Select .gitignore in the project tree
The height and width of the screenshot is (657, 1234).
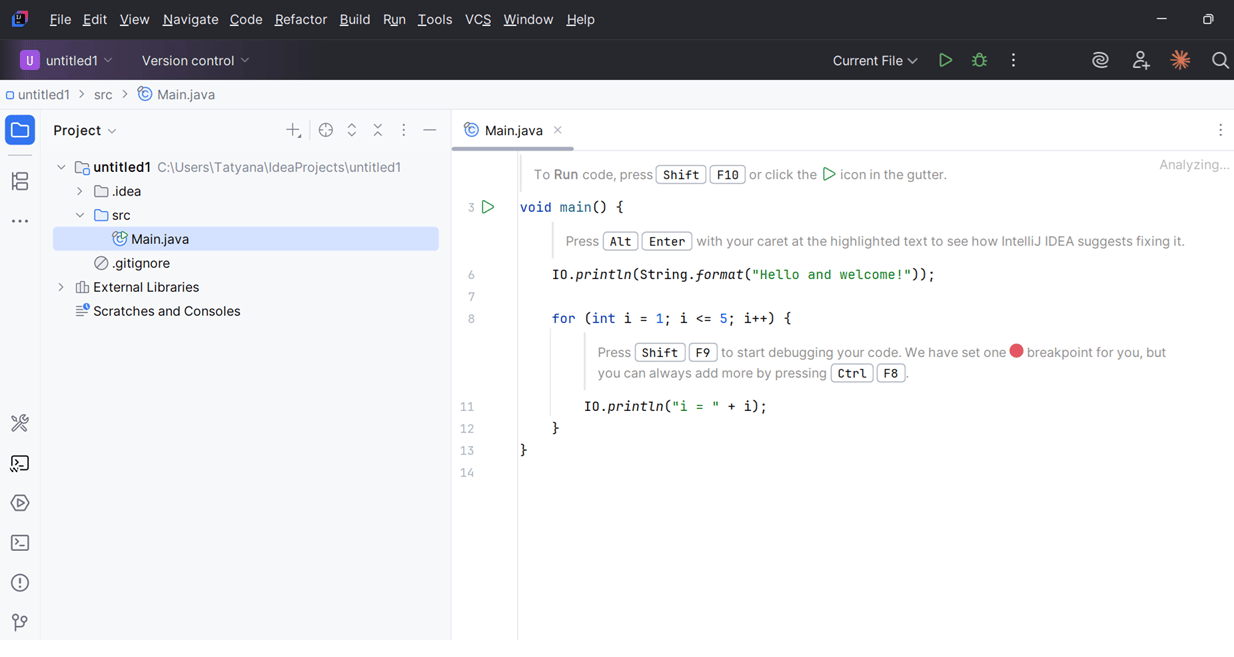141,263
